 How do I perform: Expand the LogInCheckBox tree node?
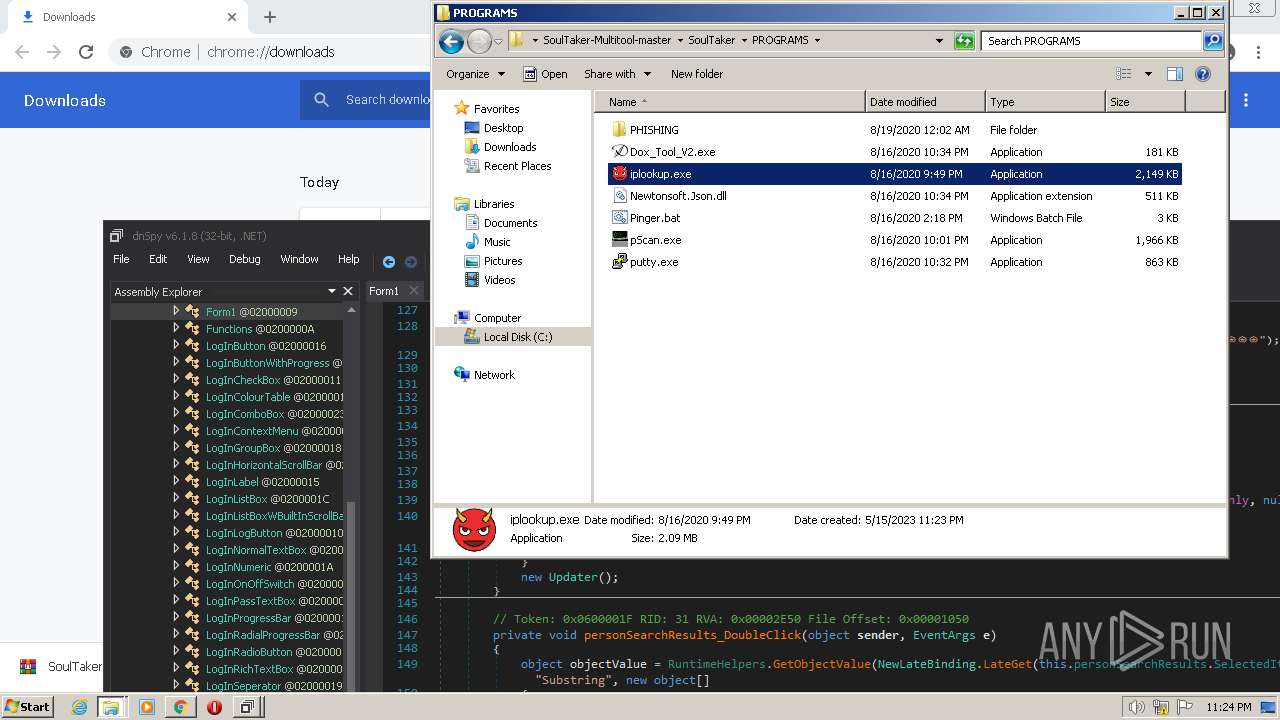(176, 379)
